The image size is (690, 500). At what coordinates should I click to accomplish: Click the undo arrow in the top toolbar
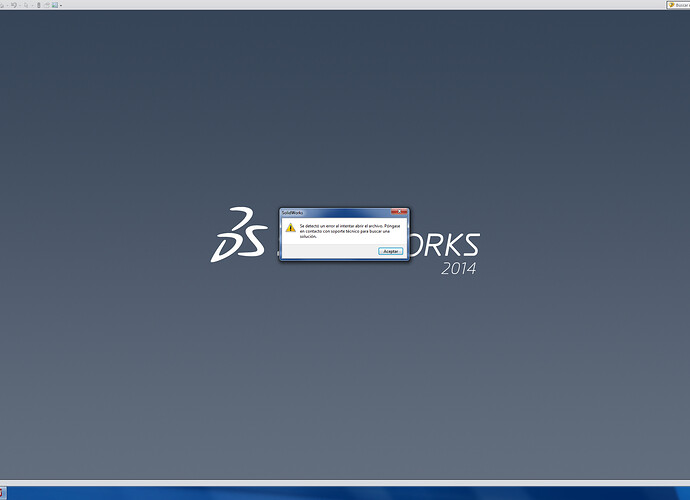tap(14, 5)
